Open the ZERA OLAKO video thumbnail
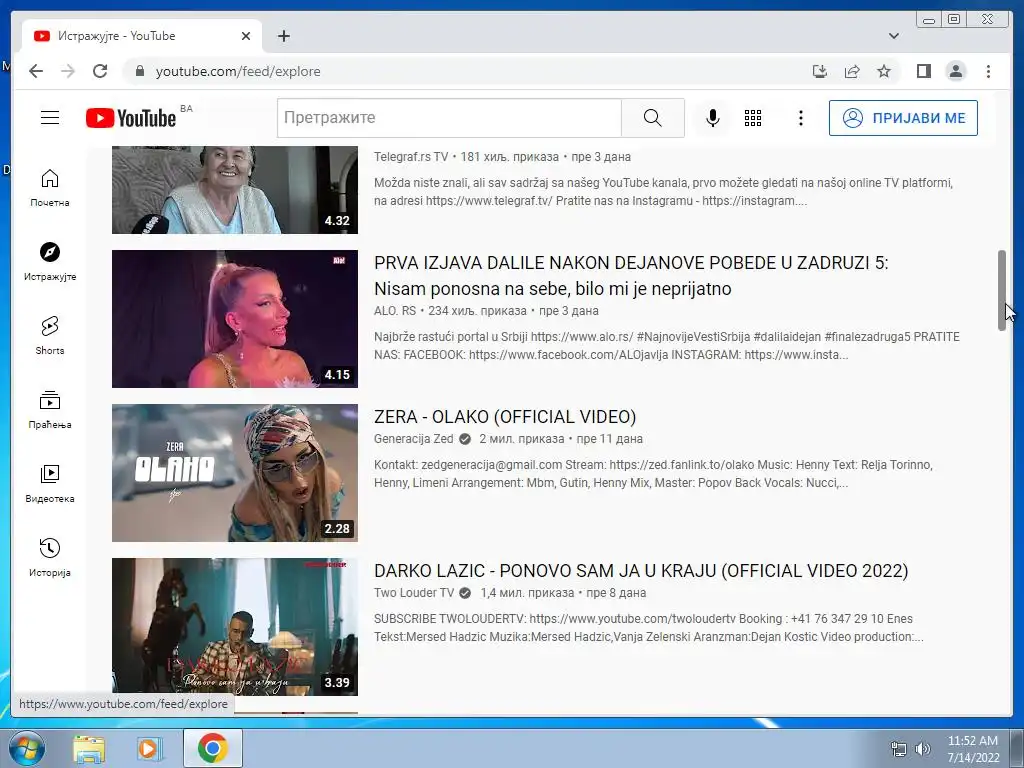The height and width of the screenshot is (768, 1024). tap(234, 473)
